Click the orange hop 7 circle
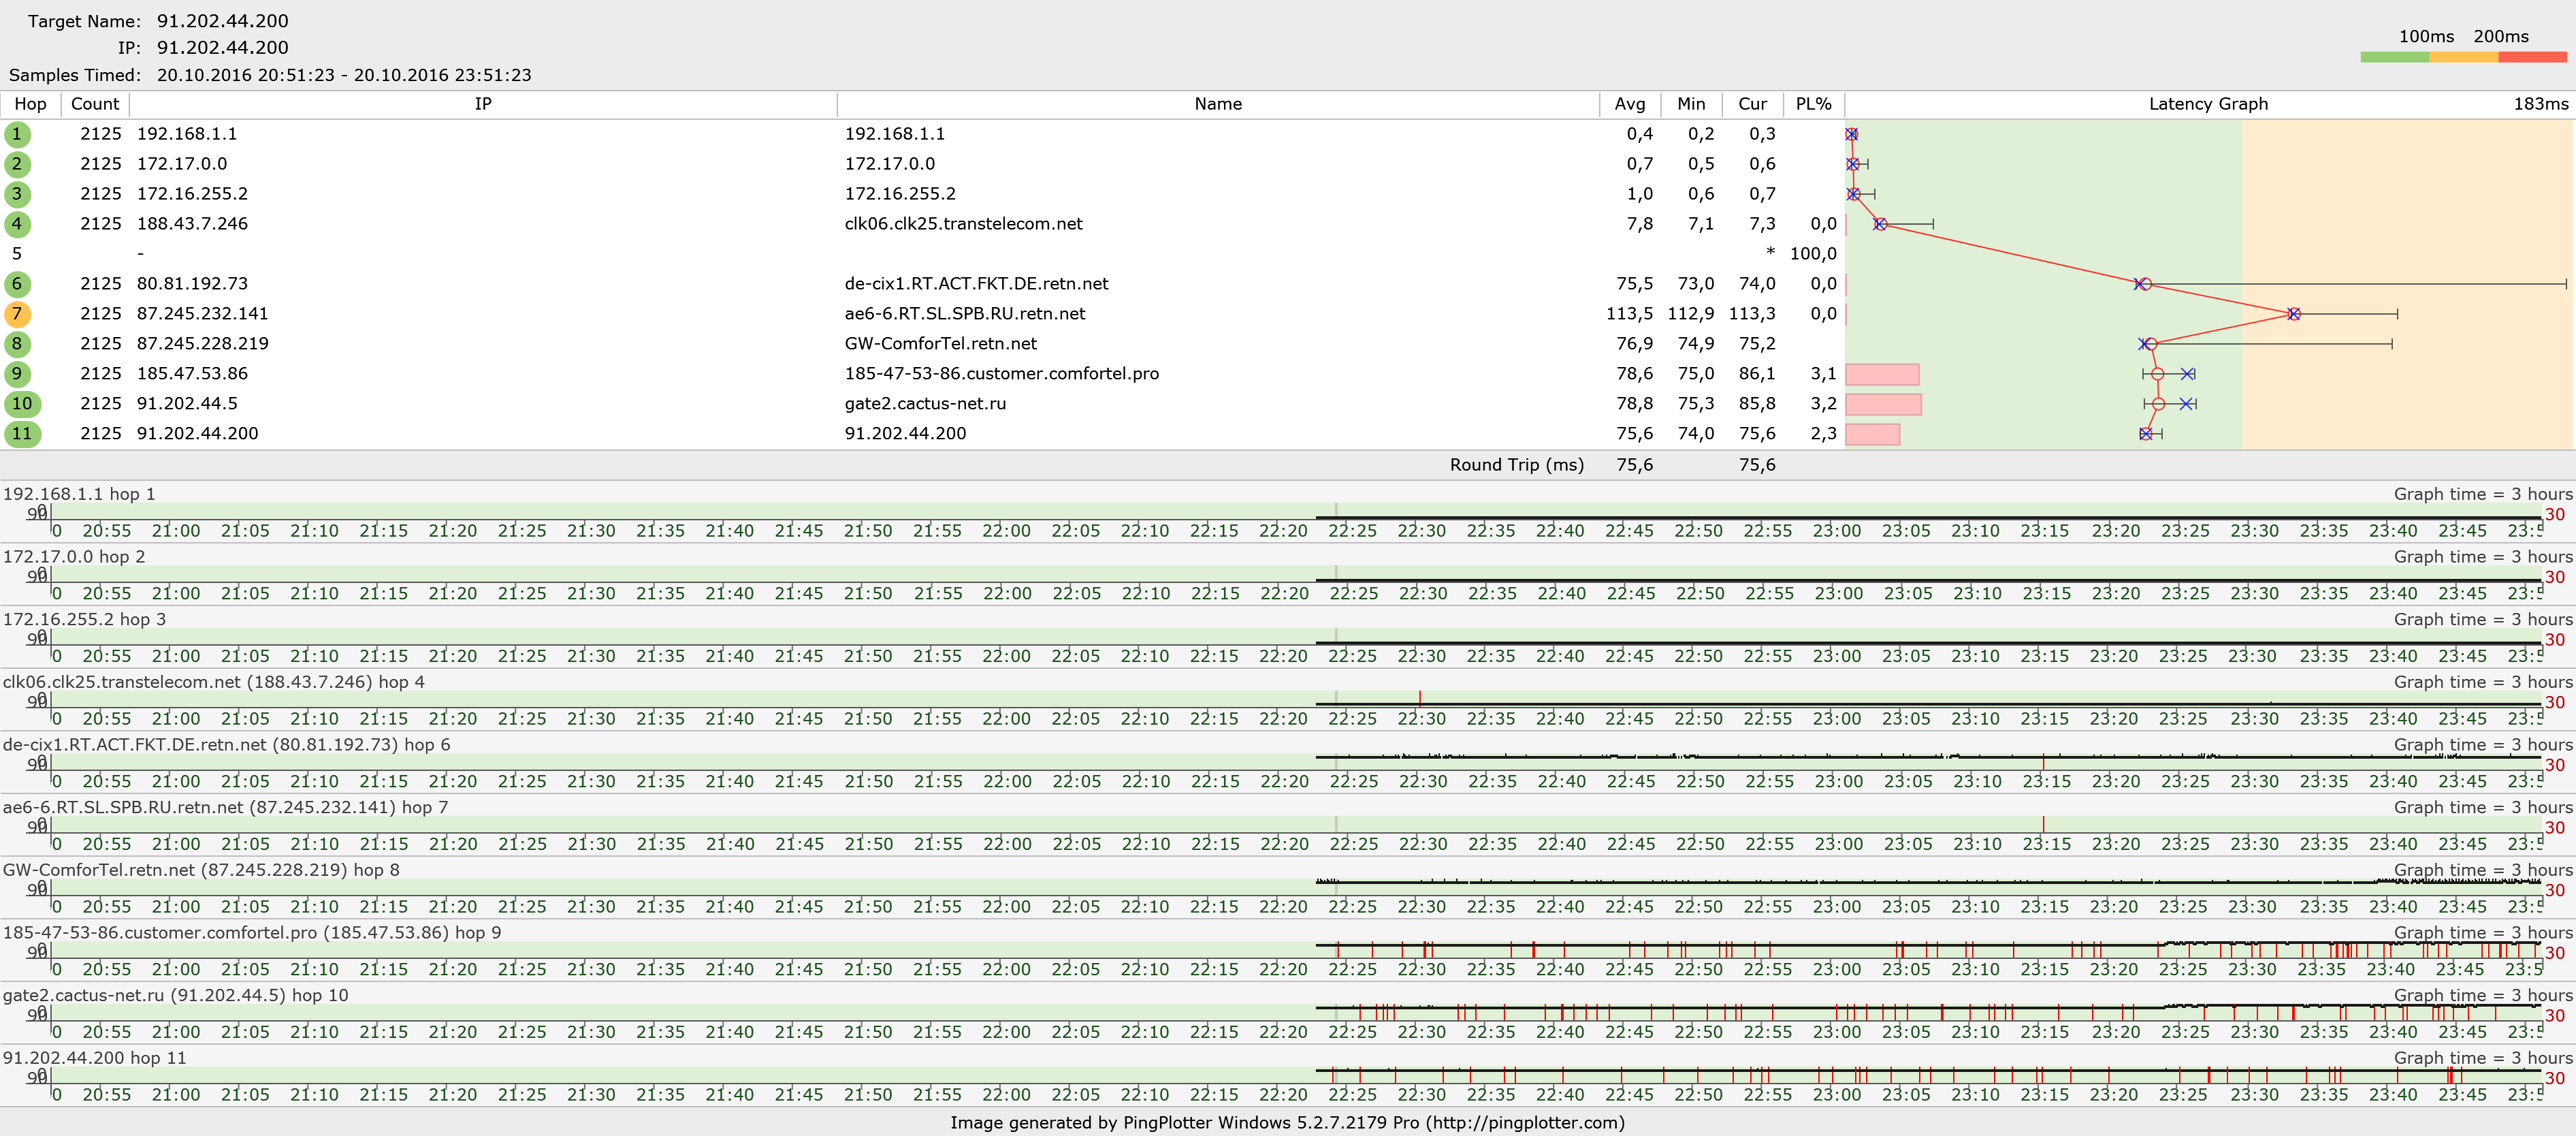This screenshot has height=1136, width=2576. click(x=17, y=314)
